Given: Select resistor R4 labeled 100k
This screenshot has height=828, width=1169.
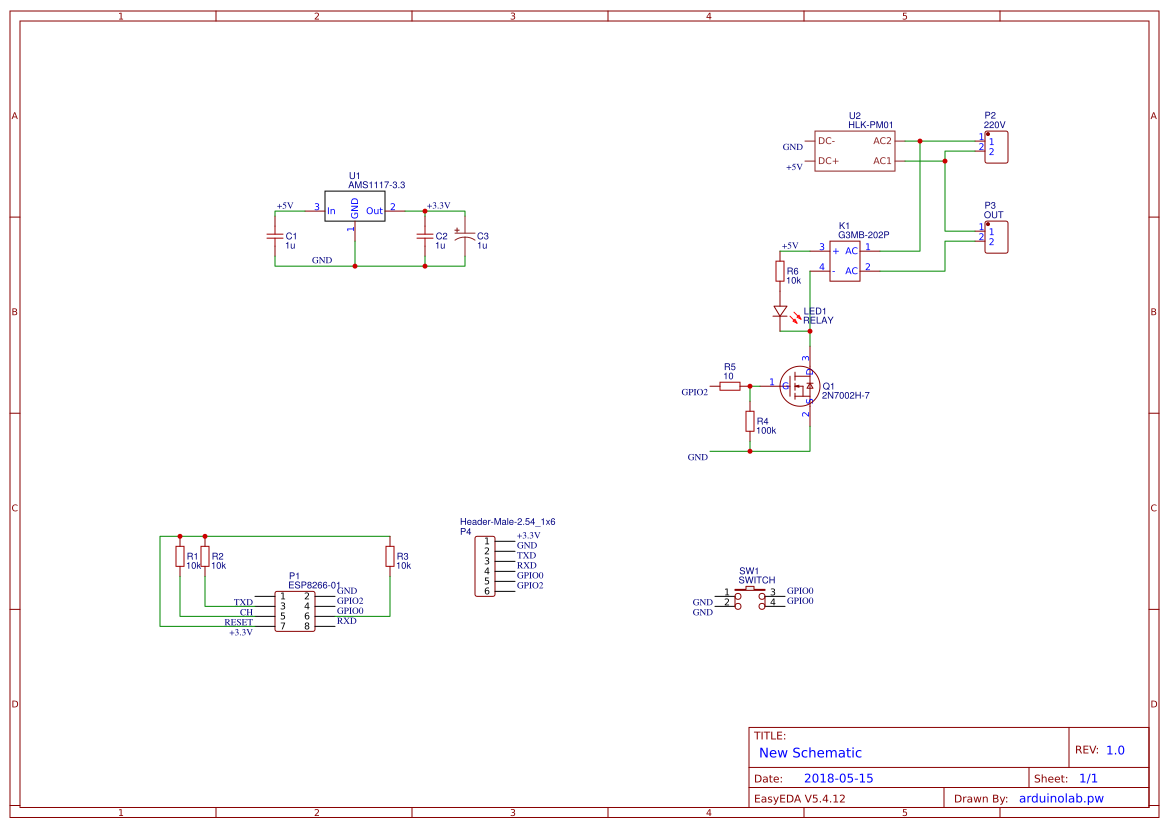Looking at the screenshot, I should [750, 423].
